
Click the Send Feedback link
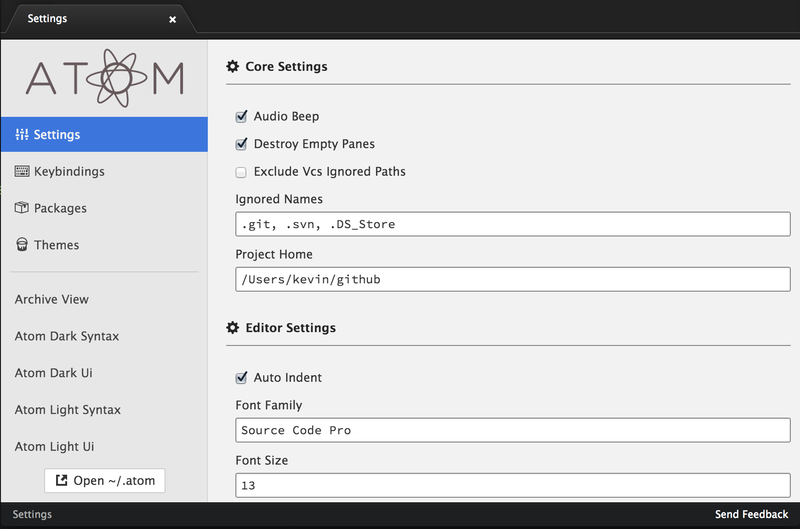point(751,515)
